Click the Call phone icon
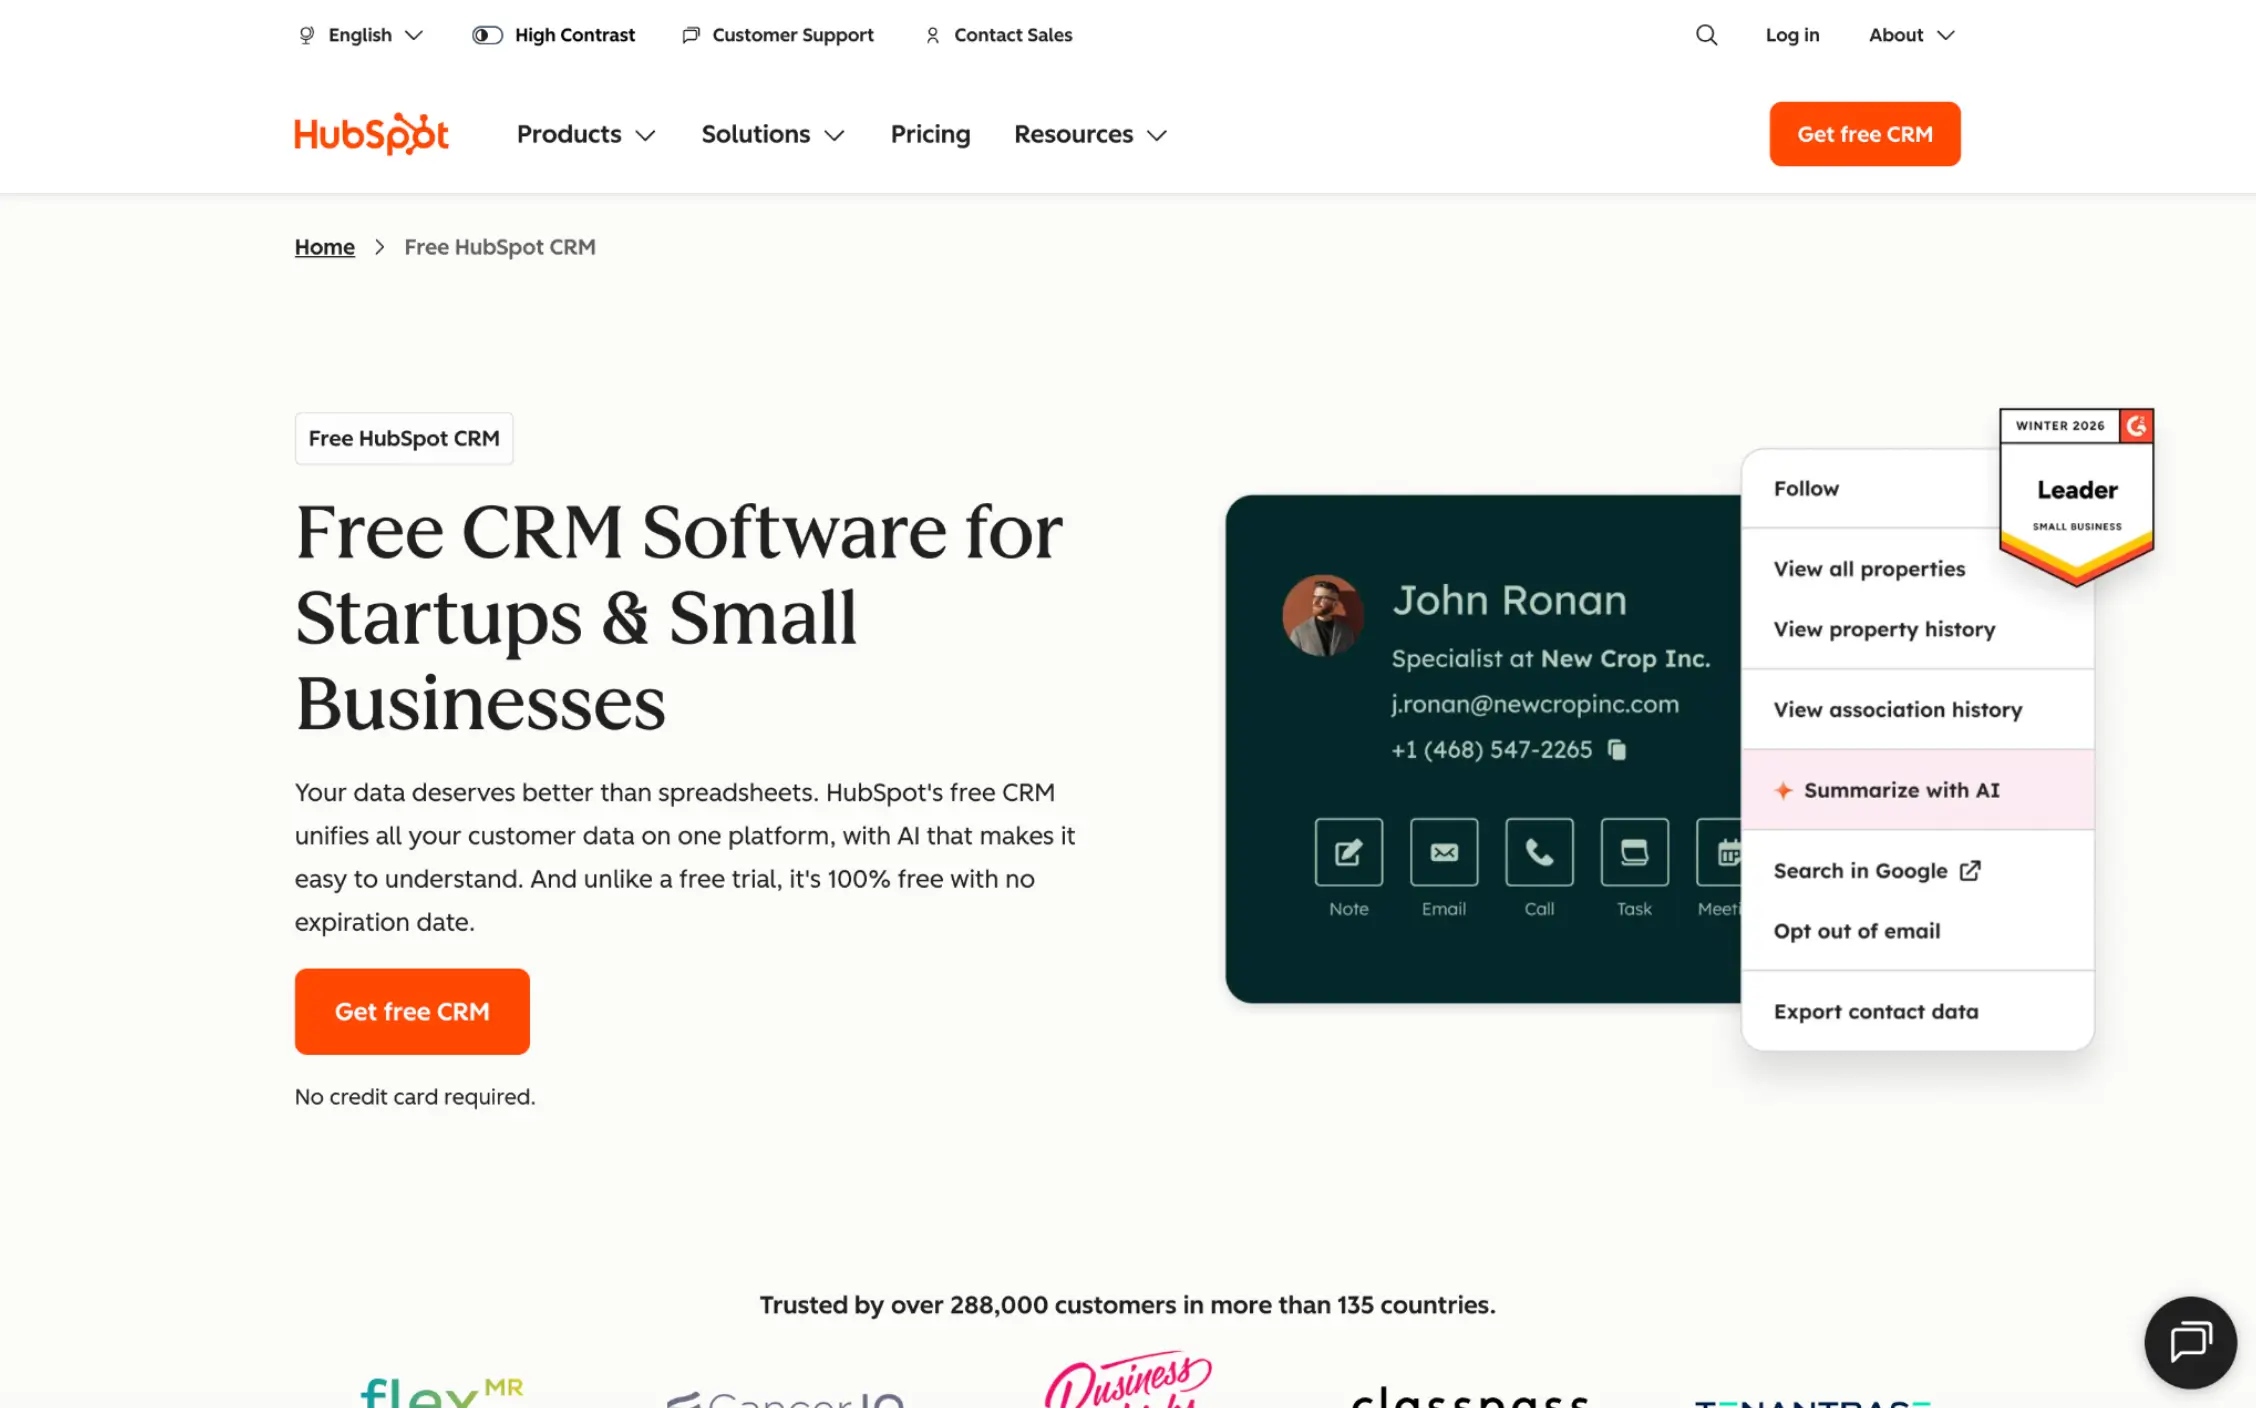Image resolution: width=2256 pixels, height=1408 pixels. click(1539, 852)
